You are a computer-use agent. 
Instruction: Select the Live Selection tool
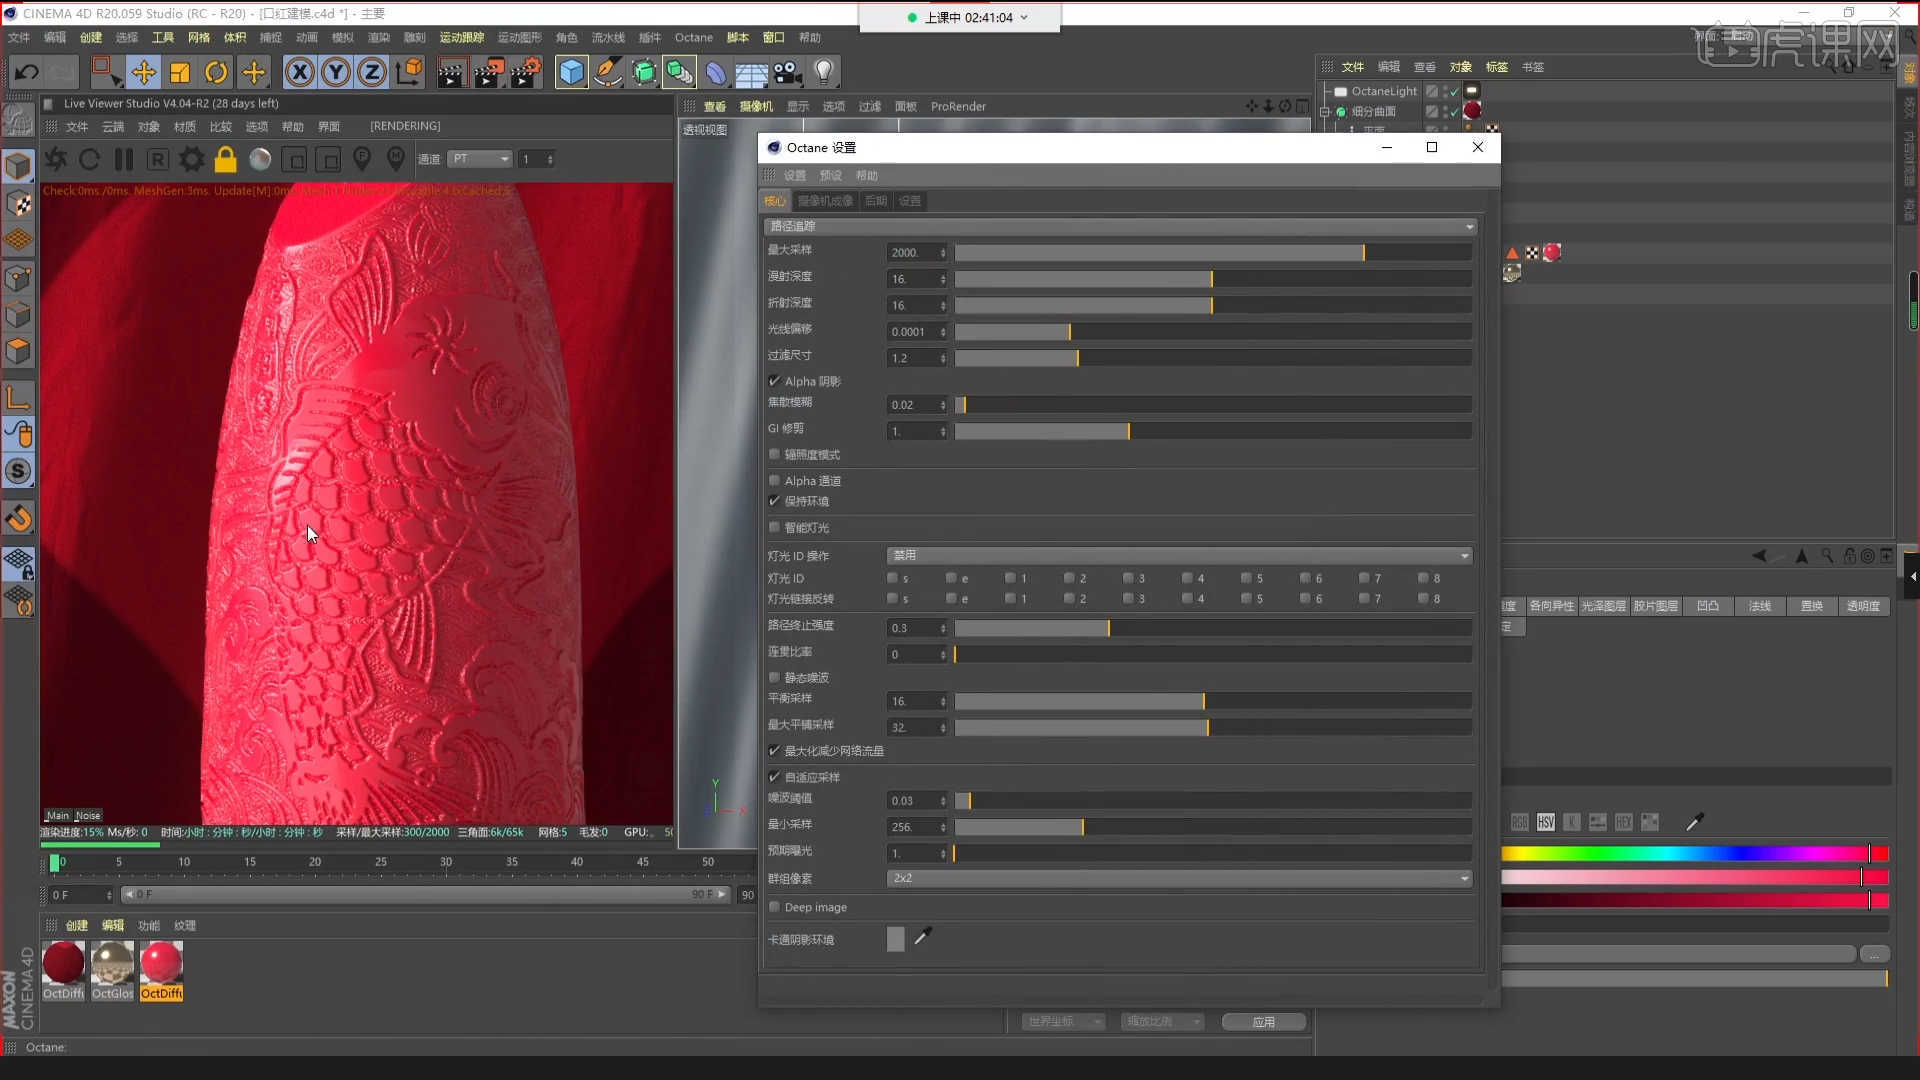tap(106, 72)
